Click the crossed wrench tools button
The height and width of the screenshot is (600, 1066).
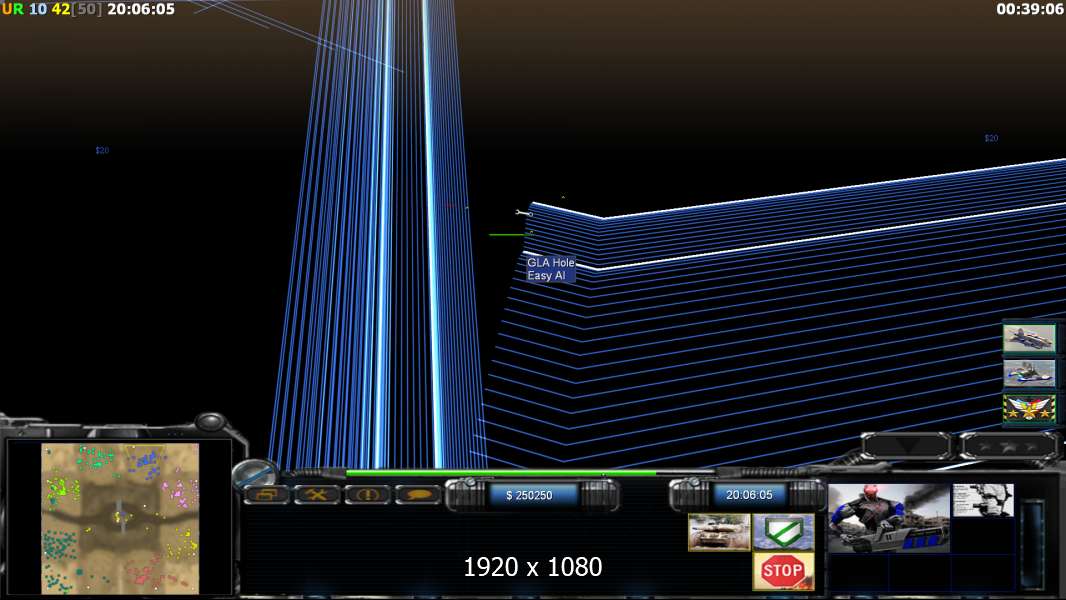316,495
